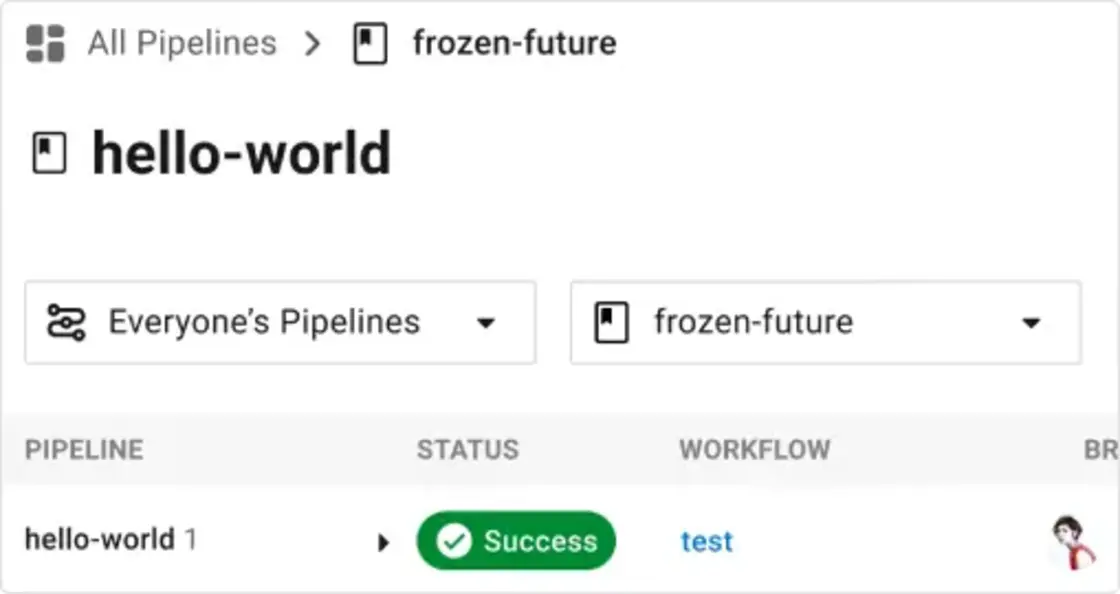This screenshot has height=594, width=1120.
Task: Click the breadcrumb chevron separator arrow
Action: (314, 44)
